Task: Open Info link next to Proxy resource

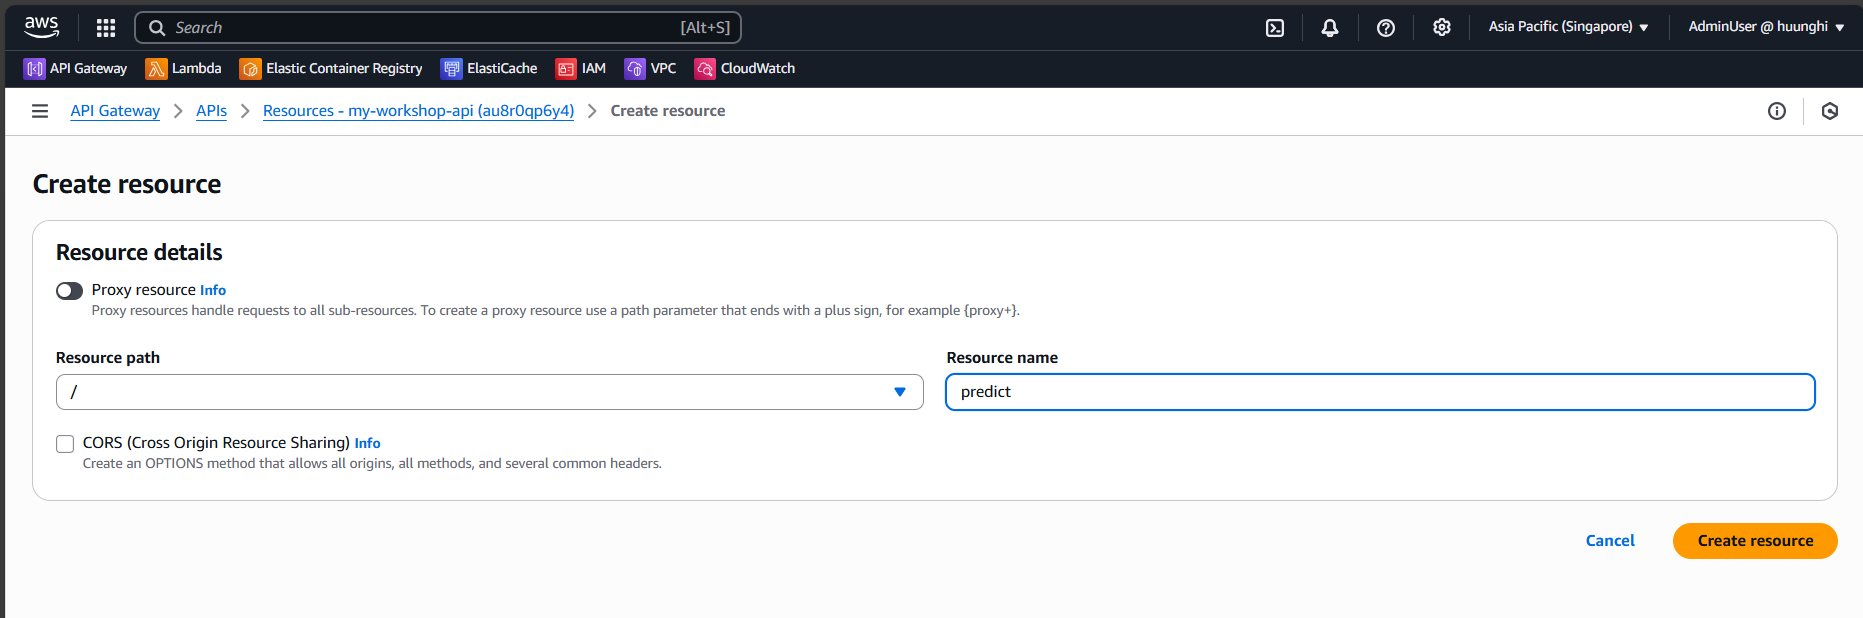Action: click(213, 290)
